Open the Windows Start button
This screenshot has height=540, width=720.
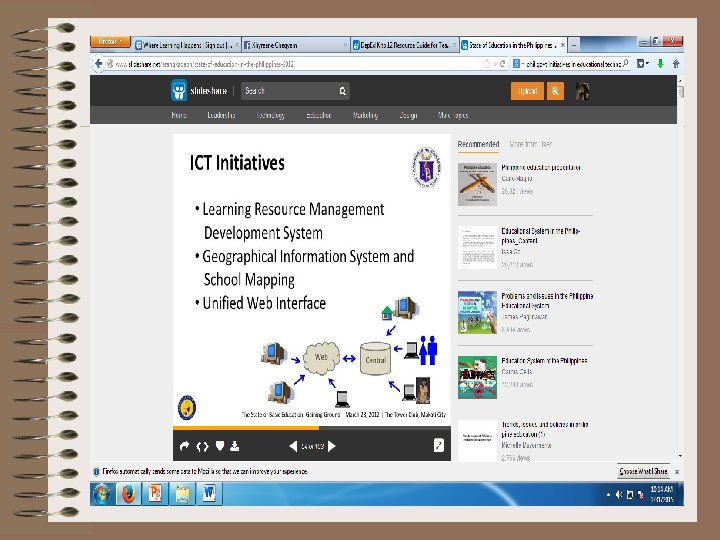click(x=101, y=495)
